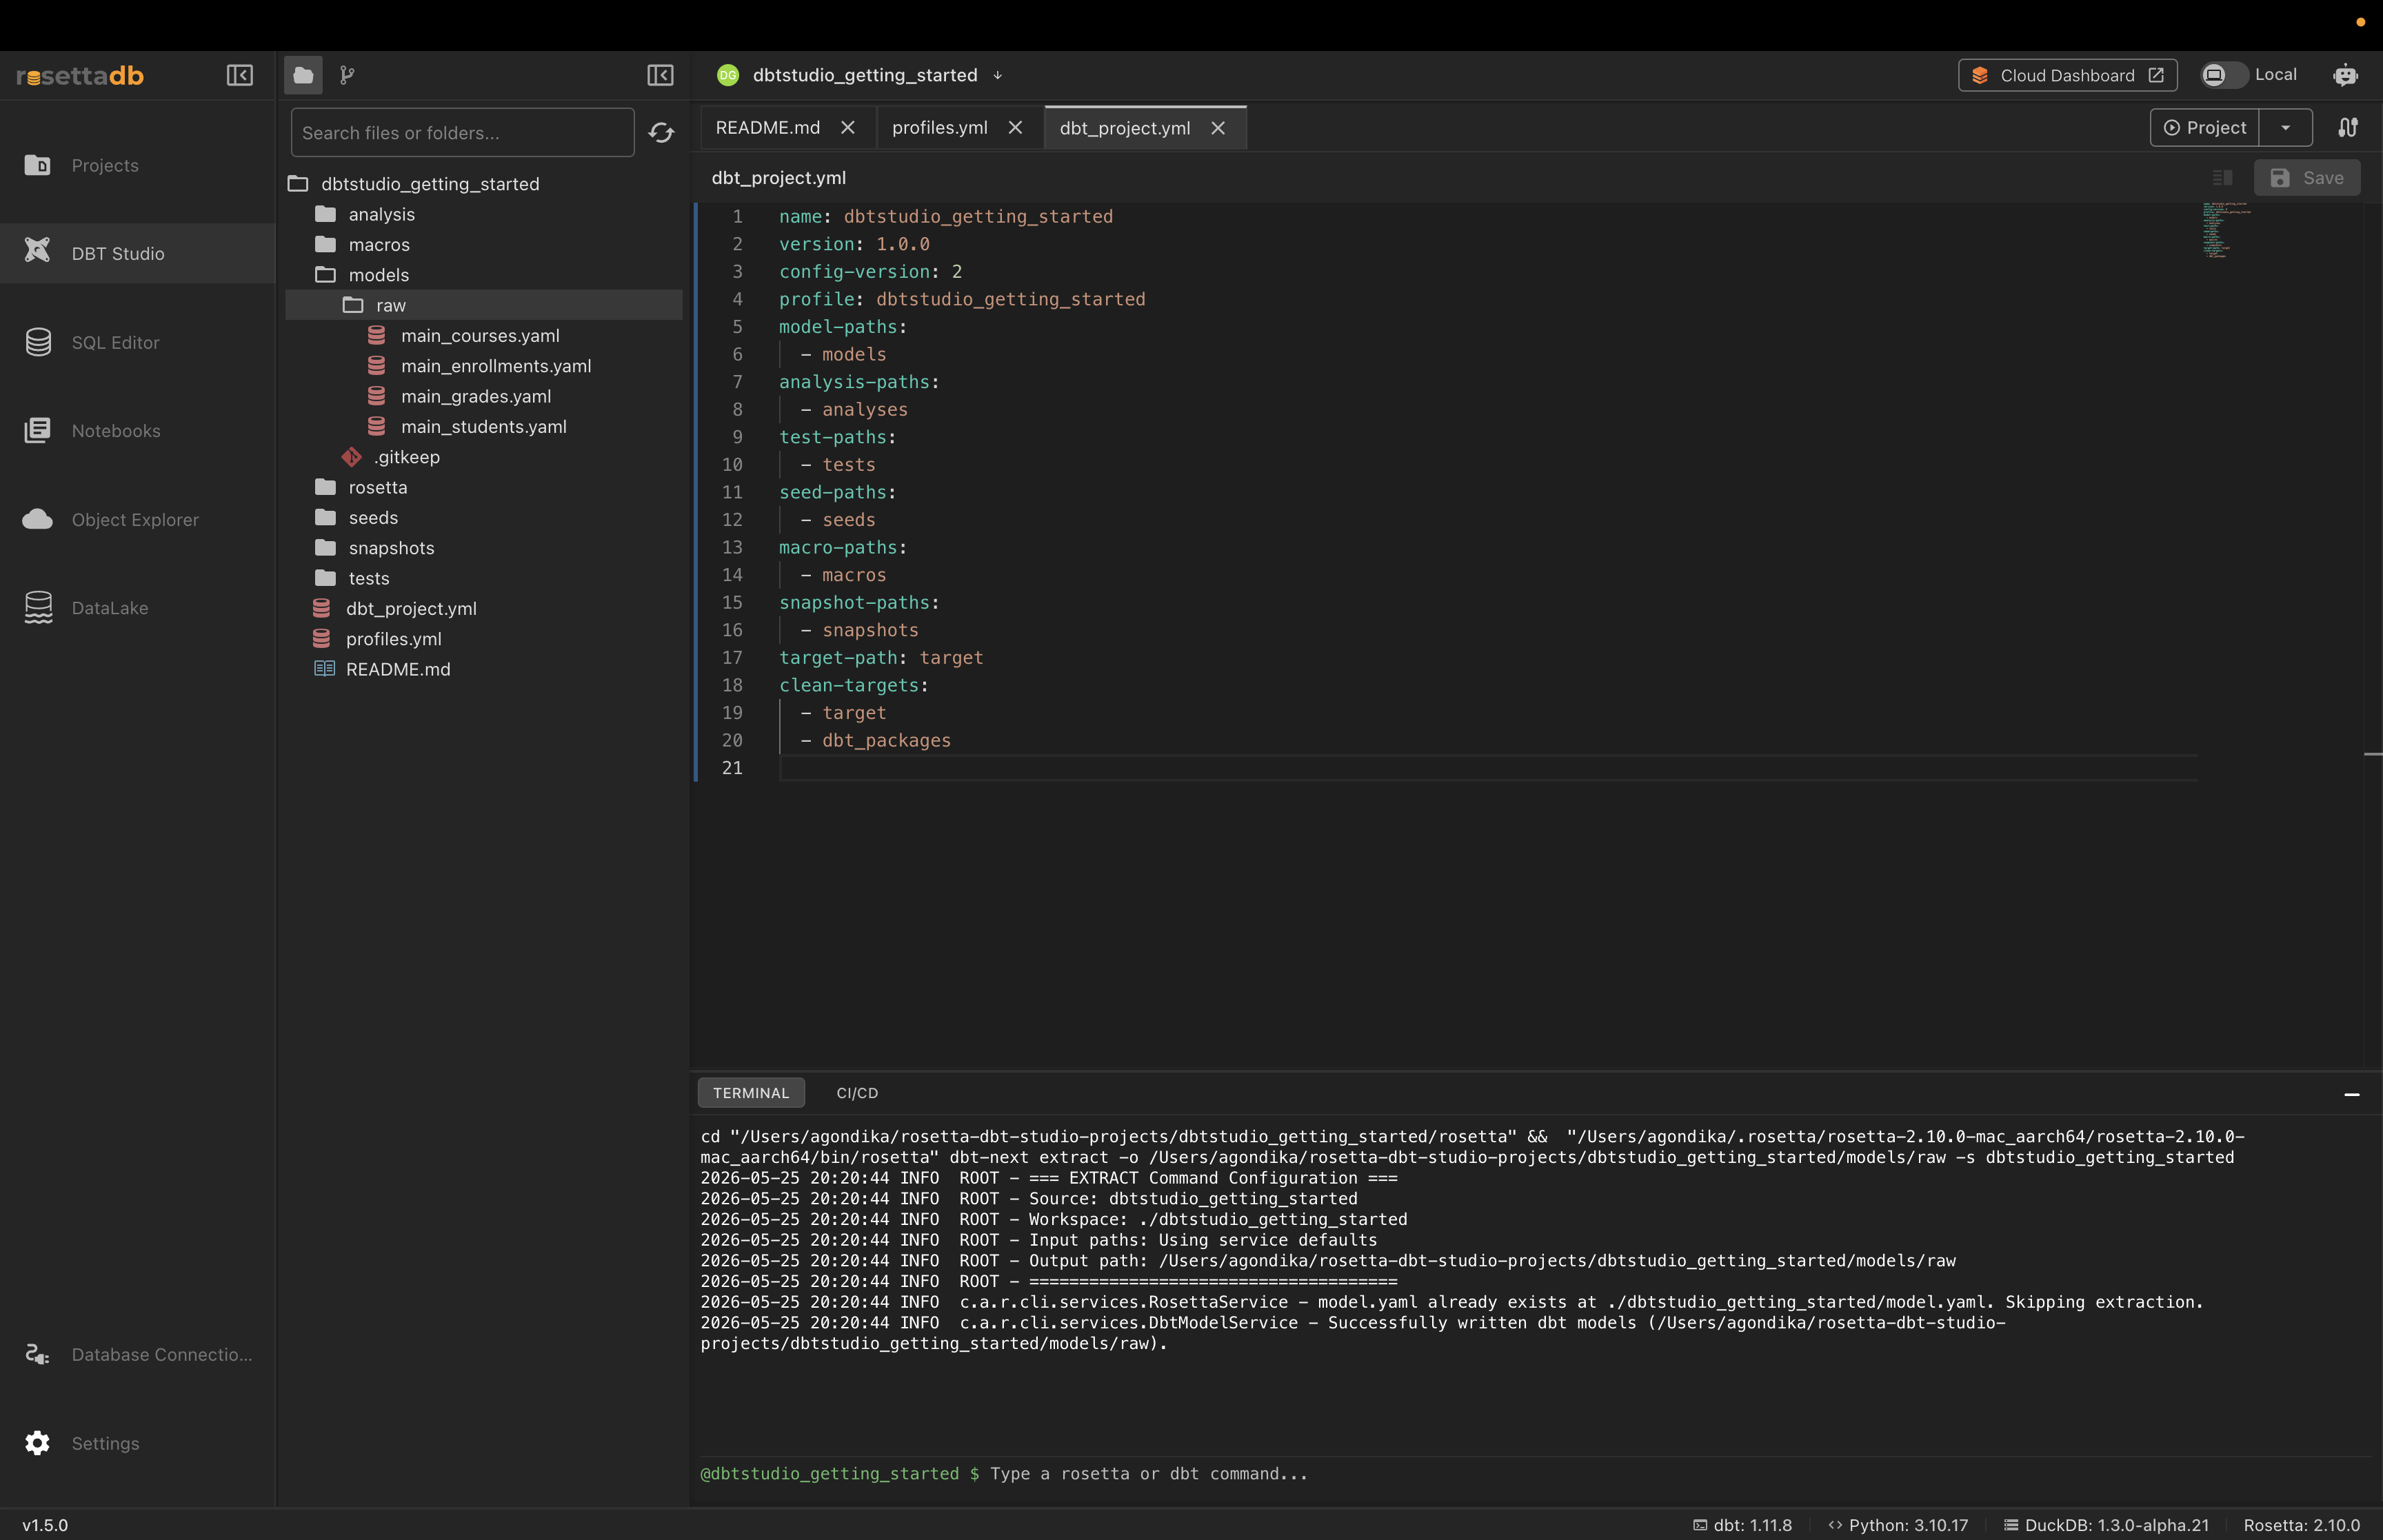Open the SQL Editor
The height and width of the screenshot is (1540, 2383).
(x=138, y=342)
